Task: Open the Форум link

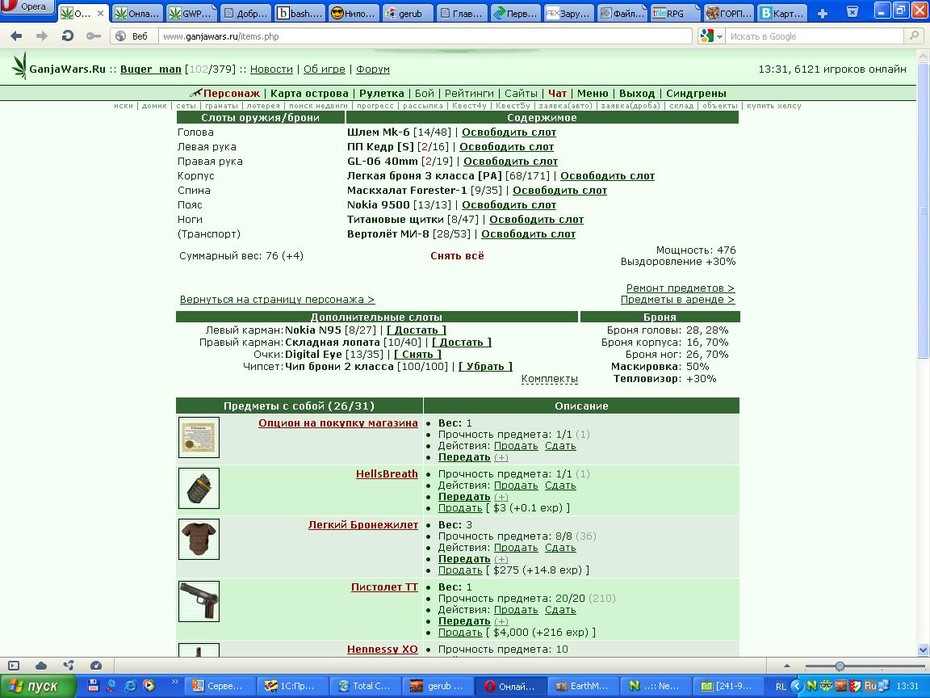Action: (x=372, y=69)
